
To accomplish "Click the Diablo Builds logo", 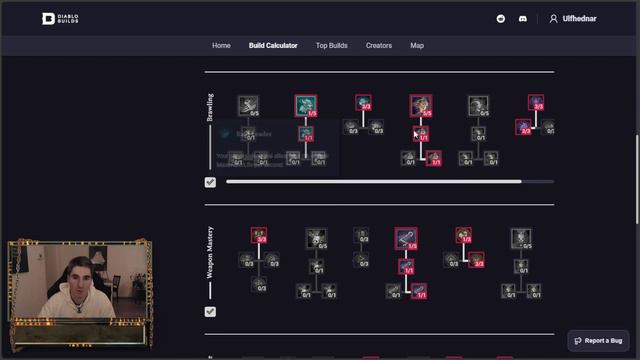I will (60, 19).
